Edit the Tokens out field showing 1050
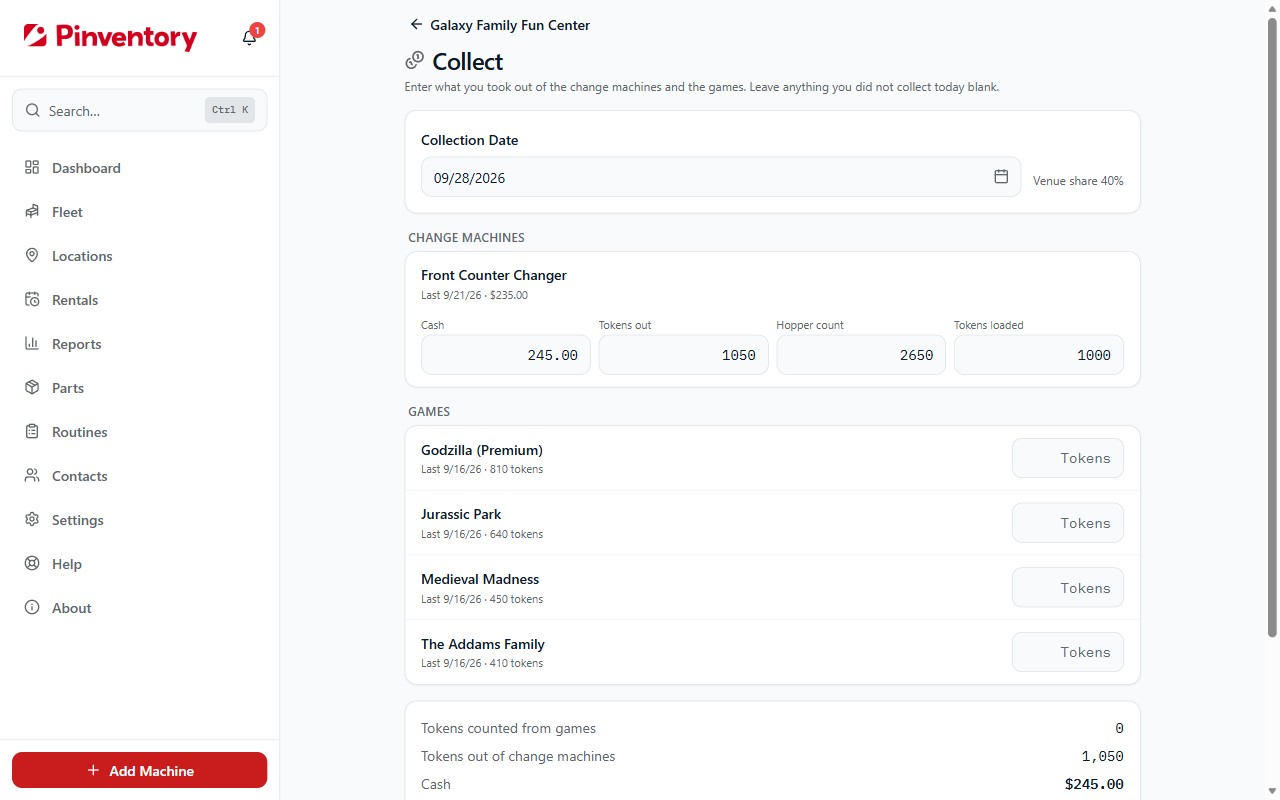 [683, 355]
